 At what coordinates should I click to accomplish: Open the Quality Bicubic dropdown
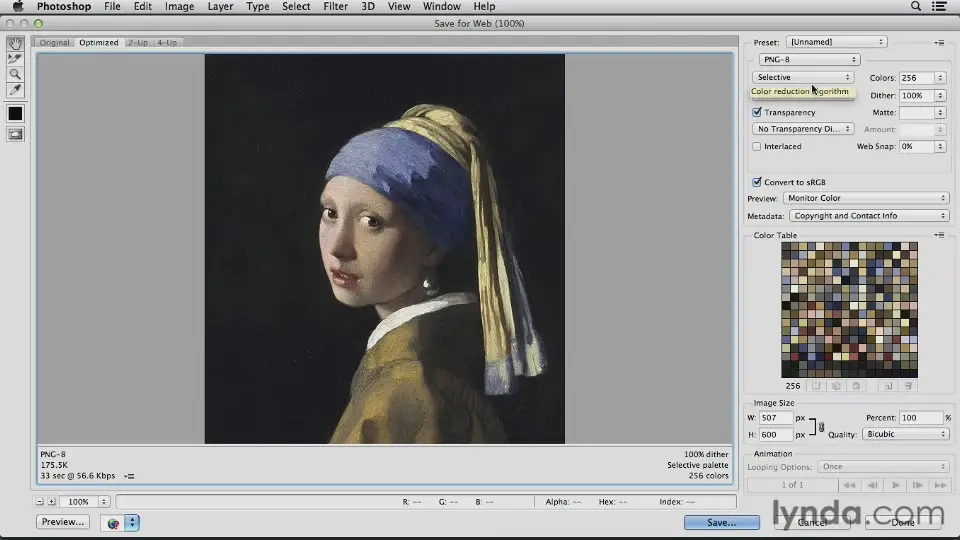pyautogui.click(x=906, y=434)
